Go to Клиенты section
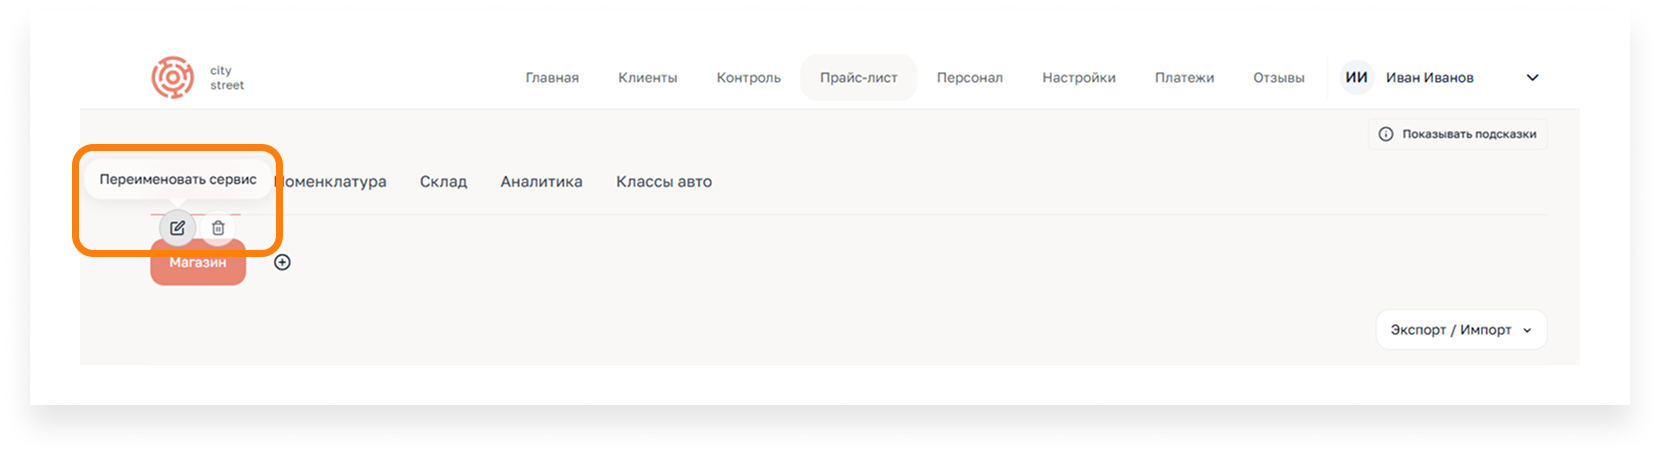Viewport: 1660px width, 455px height. (648, 78)
